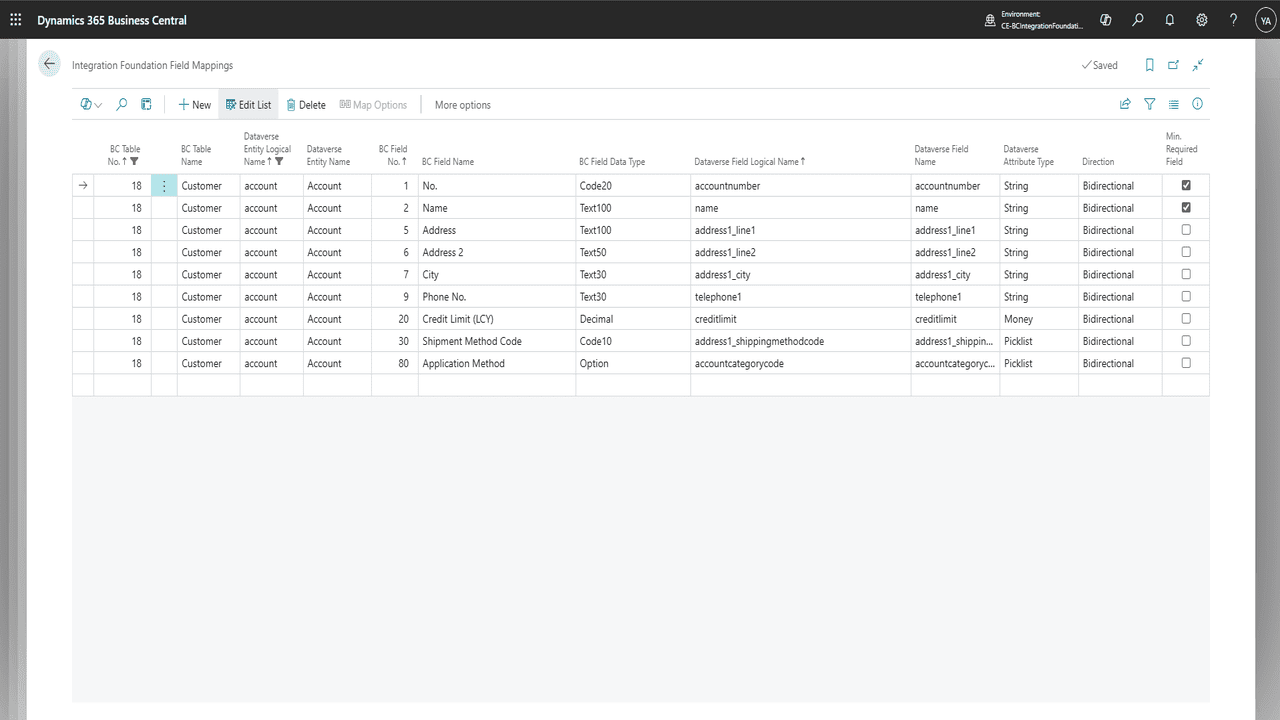Check Min. Required for Shipment Method Code row
The height and width of the screenshot is (720, 1280).
(1186, 341)
